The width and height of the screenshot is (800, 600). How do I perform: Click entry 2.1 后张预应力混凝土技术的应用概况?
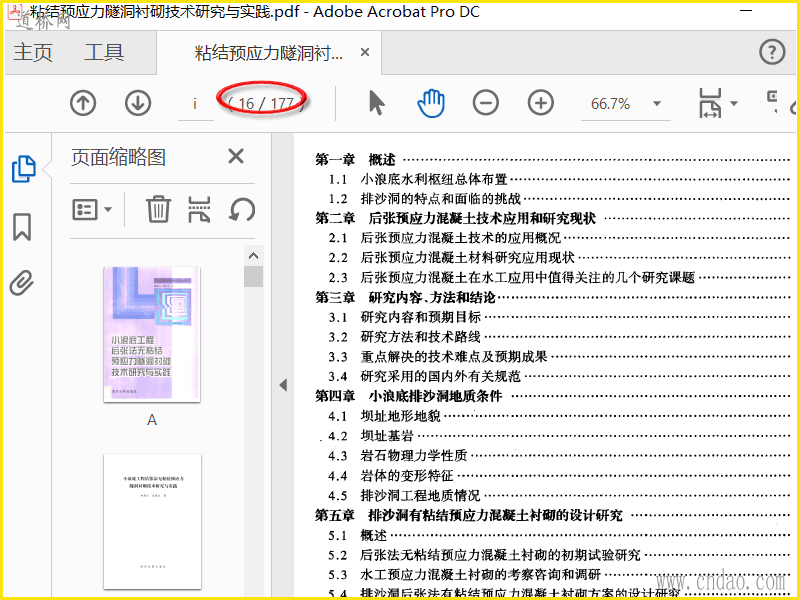coord(444,238)
